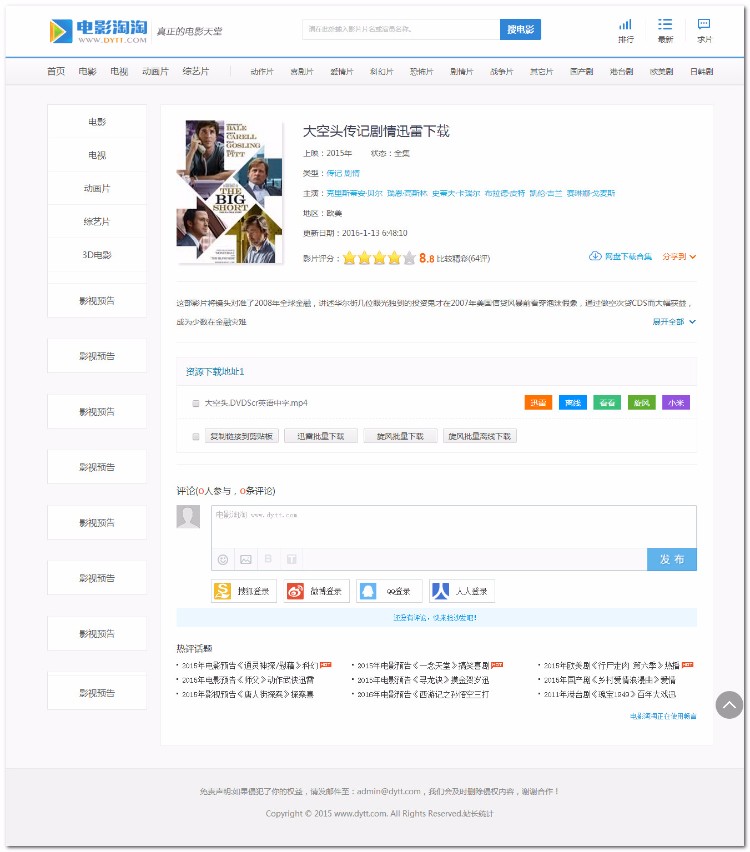The height and width of the screenshot is (852, 750).
Task: Open hot topic link 《寻龙诀》
Action: coord(423,679)
